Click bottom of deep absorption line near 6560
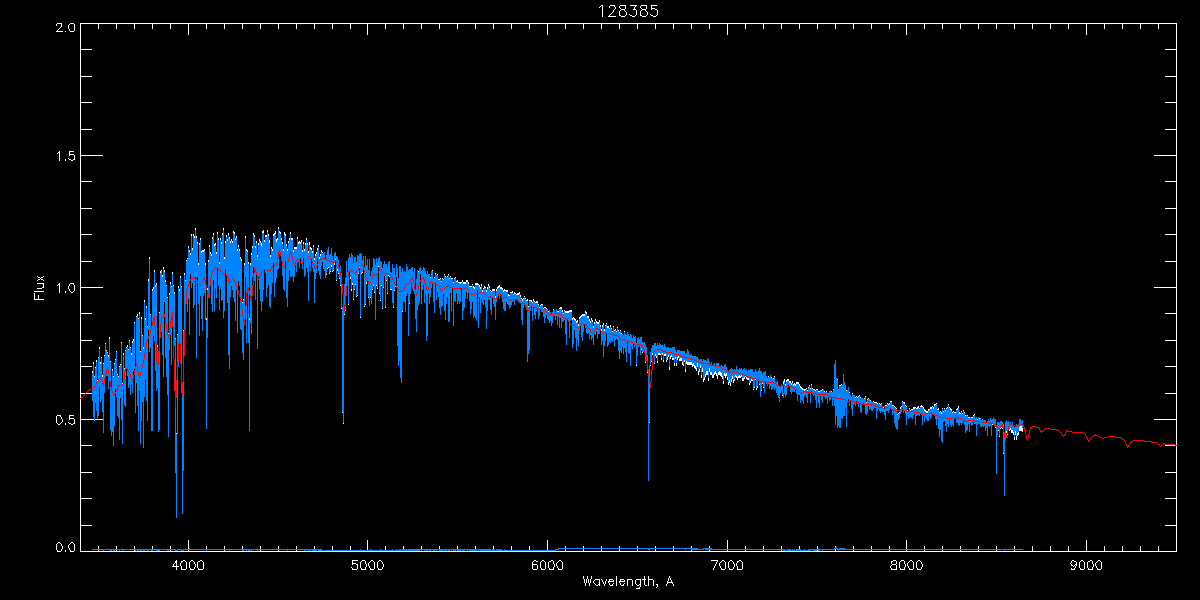This screenshot has height=600, width=1200. point(648,478)
